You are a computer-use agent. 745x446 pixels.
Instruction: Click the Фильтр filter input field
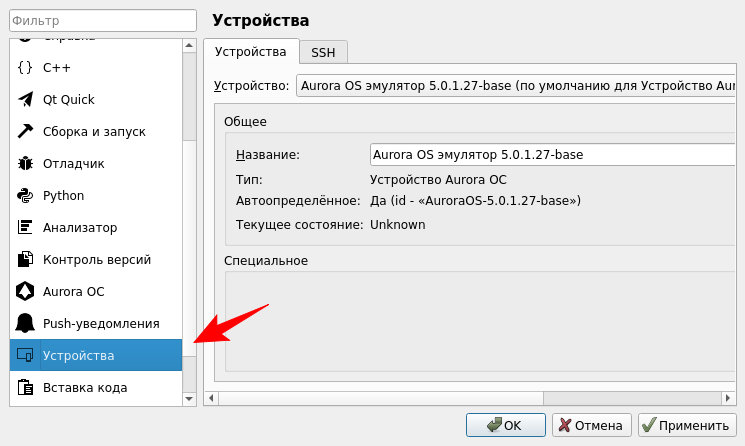pyautogui.click(x=100, y=21)
